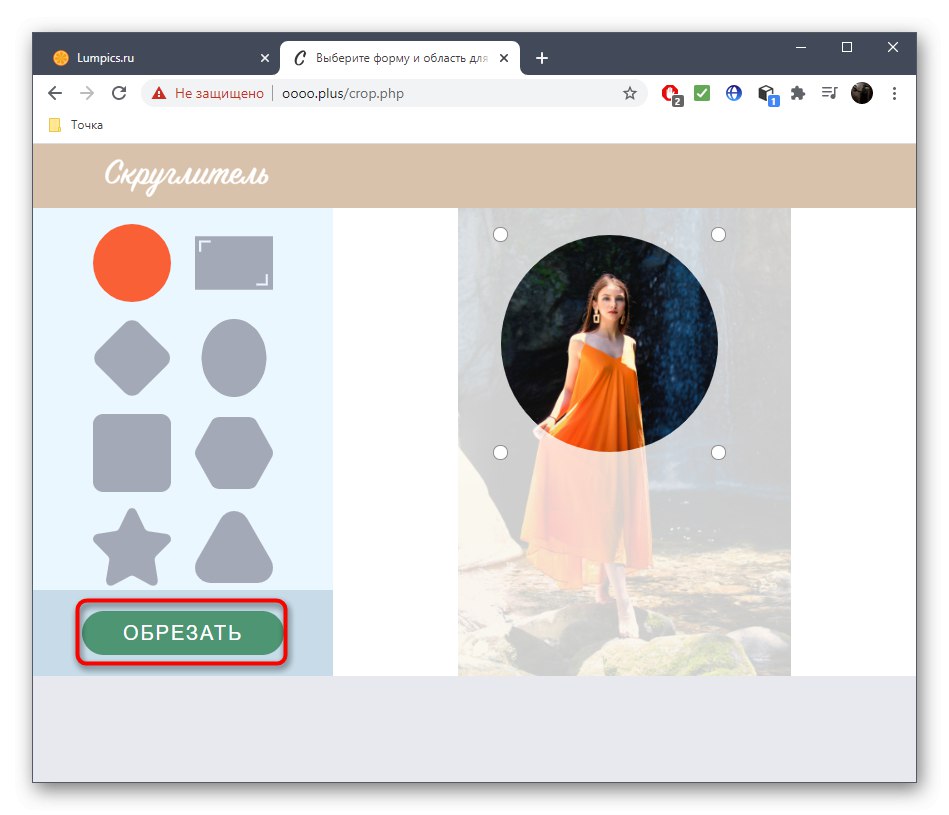This screenshot has width=949, height=815.
Task: Open the browser profile avatar menu
Action: click(x=861, y=93)
